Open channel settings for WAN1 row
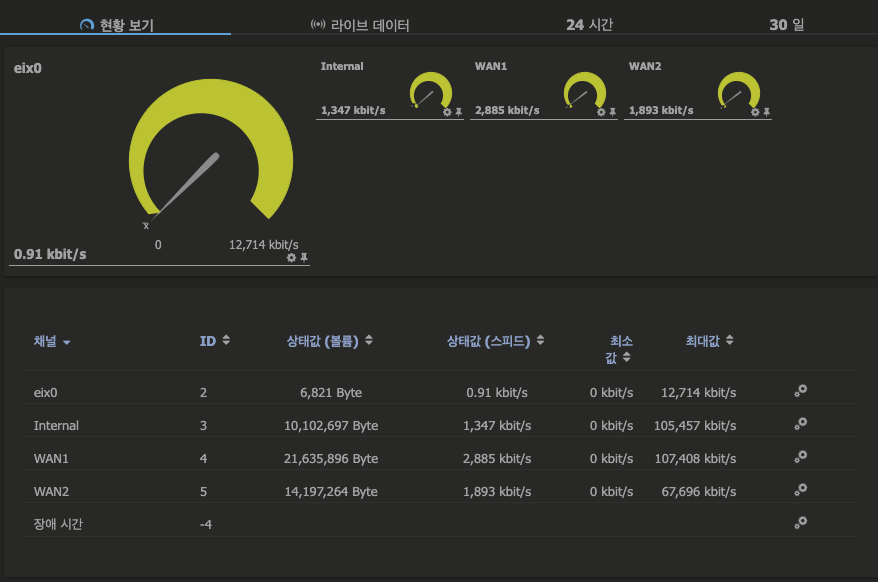This screenshot has width=878, height=582. [x=801, y=457]
